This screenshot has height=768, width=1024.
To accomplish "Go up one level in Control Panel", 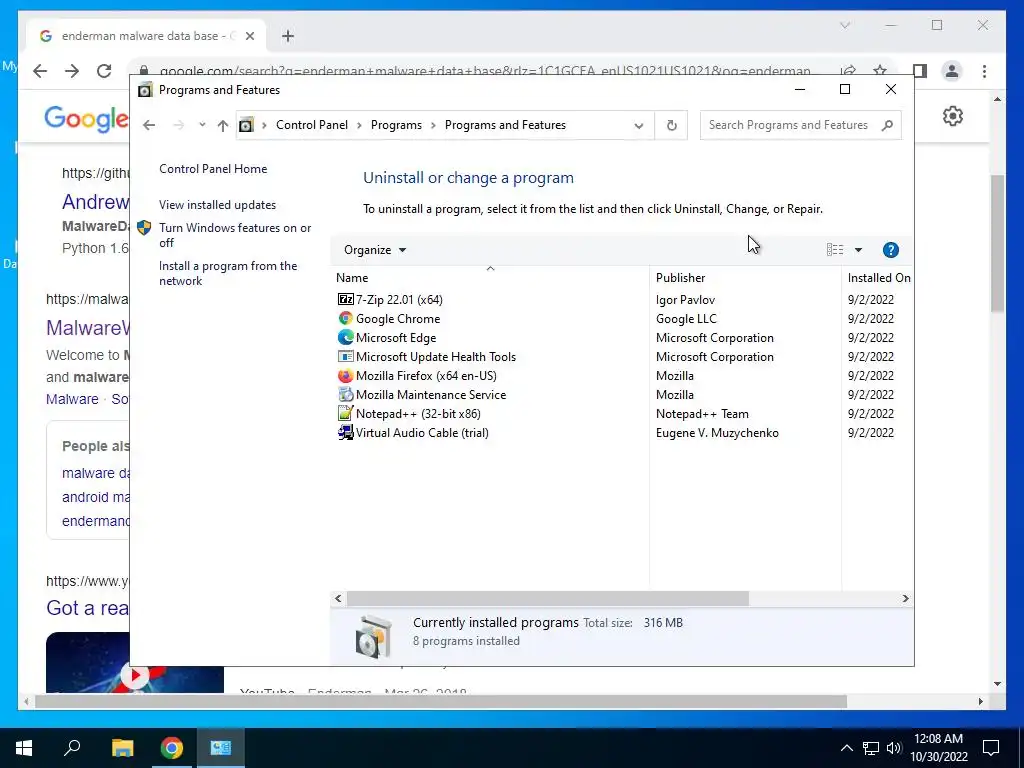I will click(223, 125).
